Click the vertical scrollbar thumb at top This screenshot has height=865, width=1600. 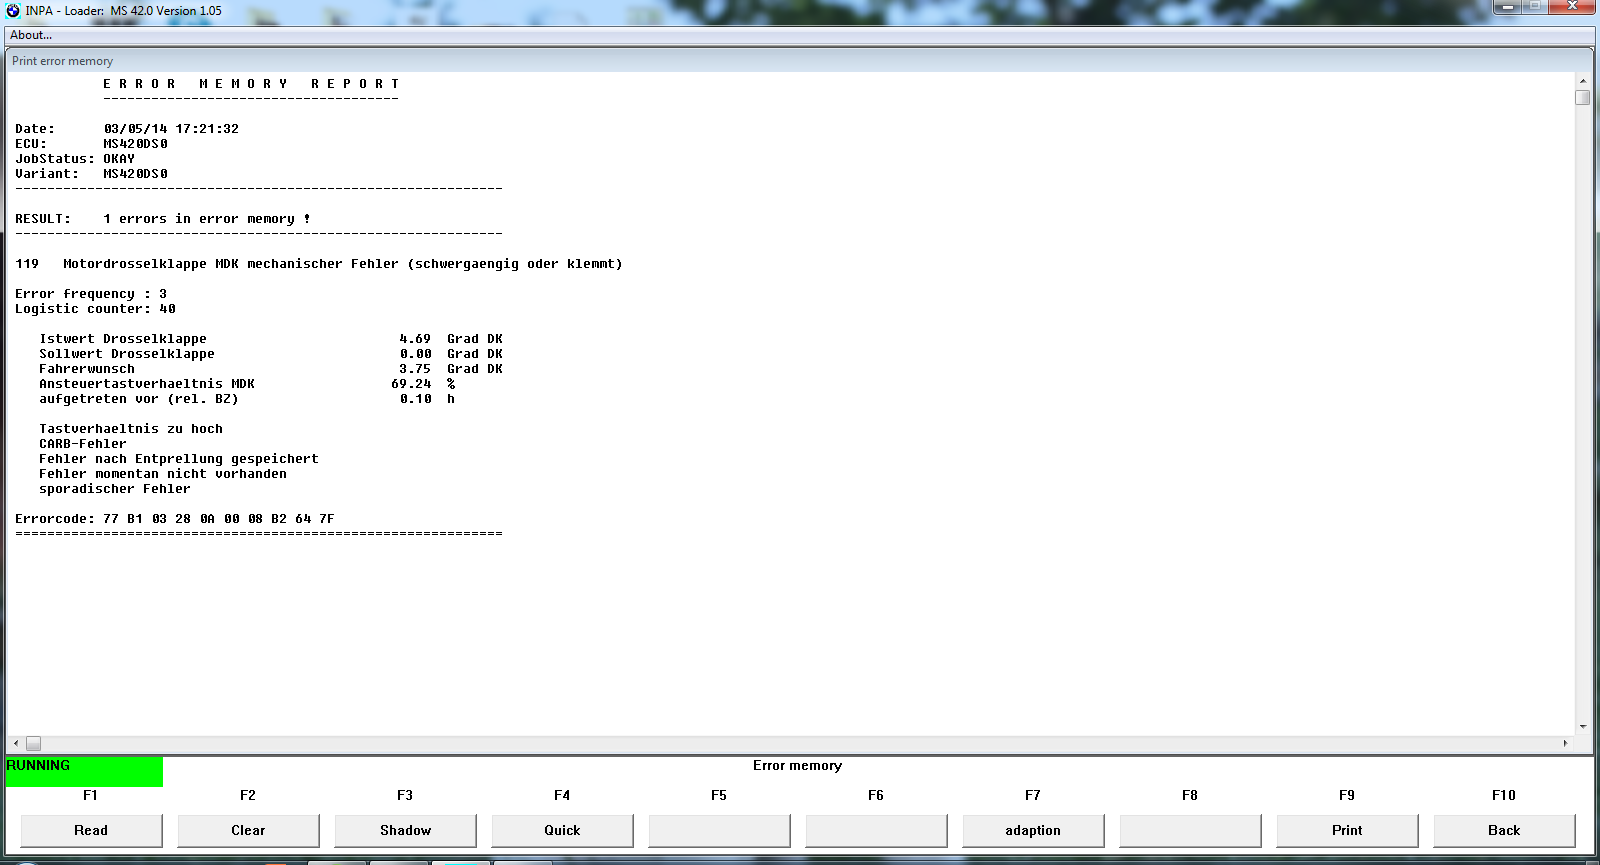1582,97
